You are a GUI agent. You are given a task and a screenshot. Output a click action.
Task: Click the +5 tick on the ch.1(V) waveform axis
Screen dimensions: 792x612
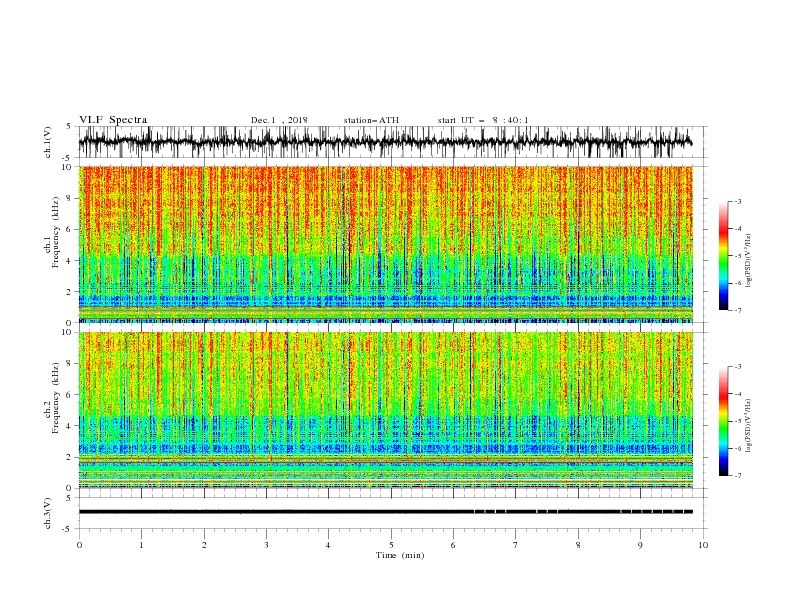point(69,127)
